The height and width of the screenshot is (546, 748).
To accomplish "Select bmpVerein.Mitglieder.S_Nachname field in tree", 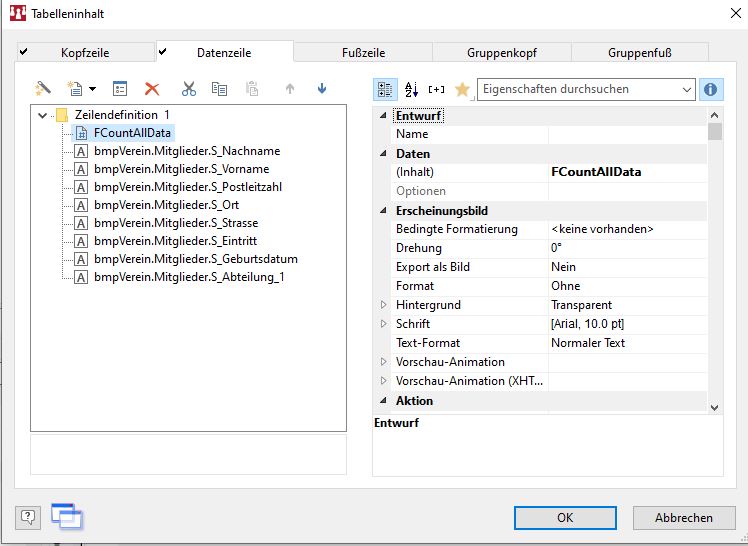I will 186,151.
